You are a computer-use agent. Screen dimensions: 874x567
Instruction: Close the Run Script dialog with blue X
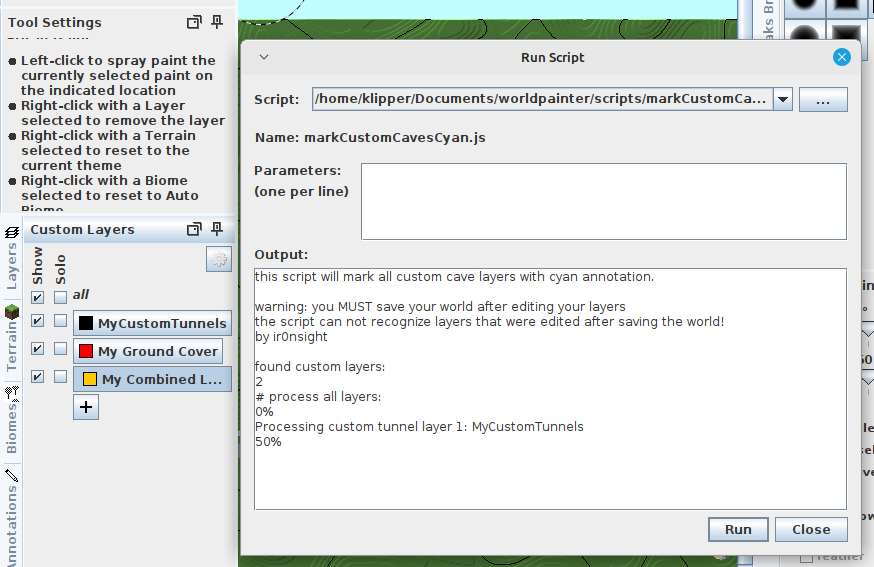click(842, 57)
